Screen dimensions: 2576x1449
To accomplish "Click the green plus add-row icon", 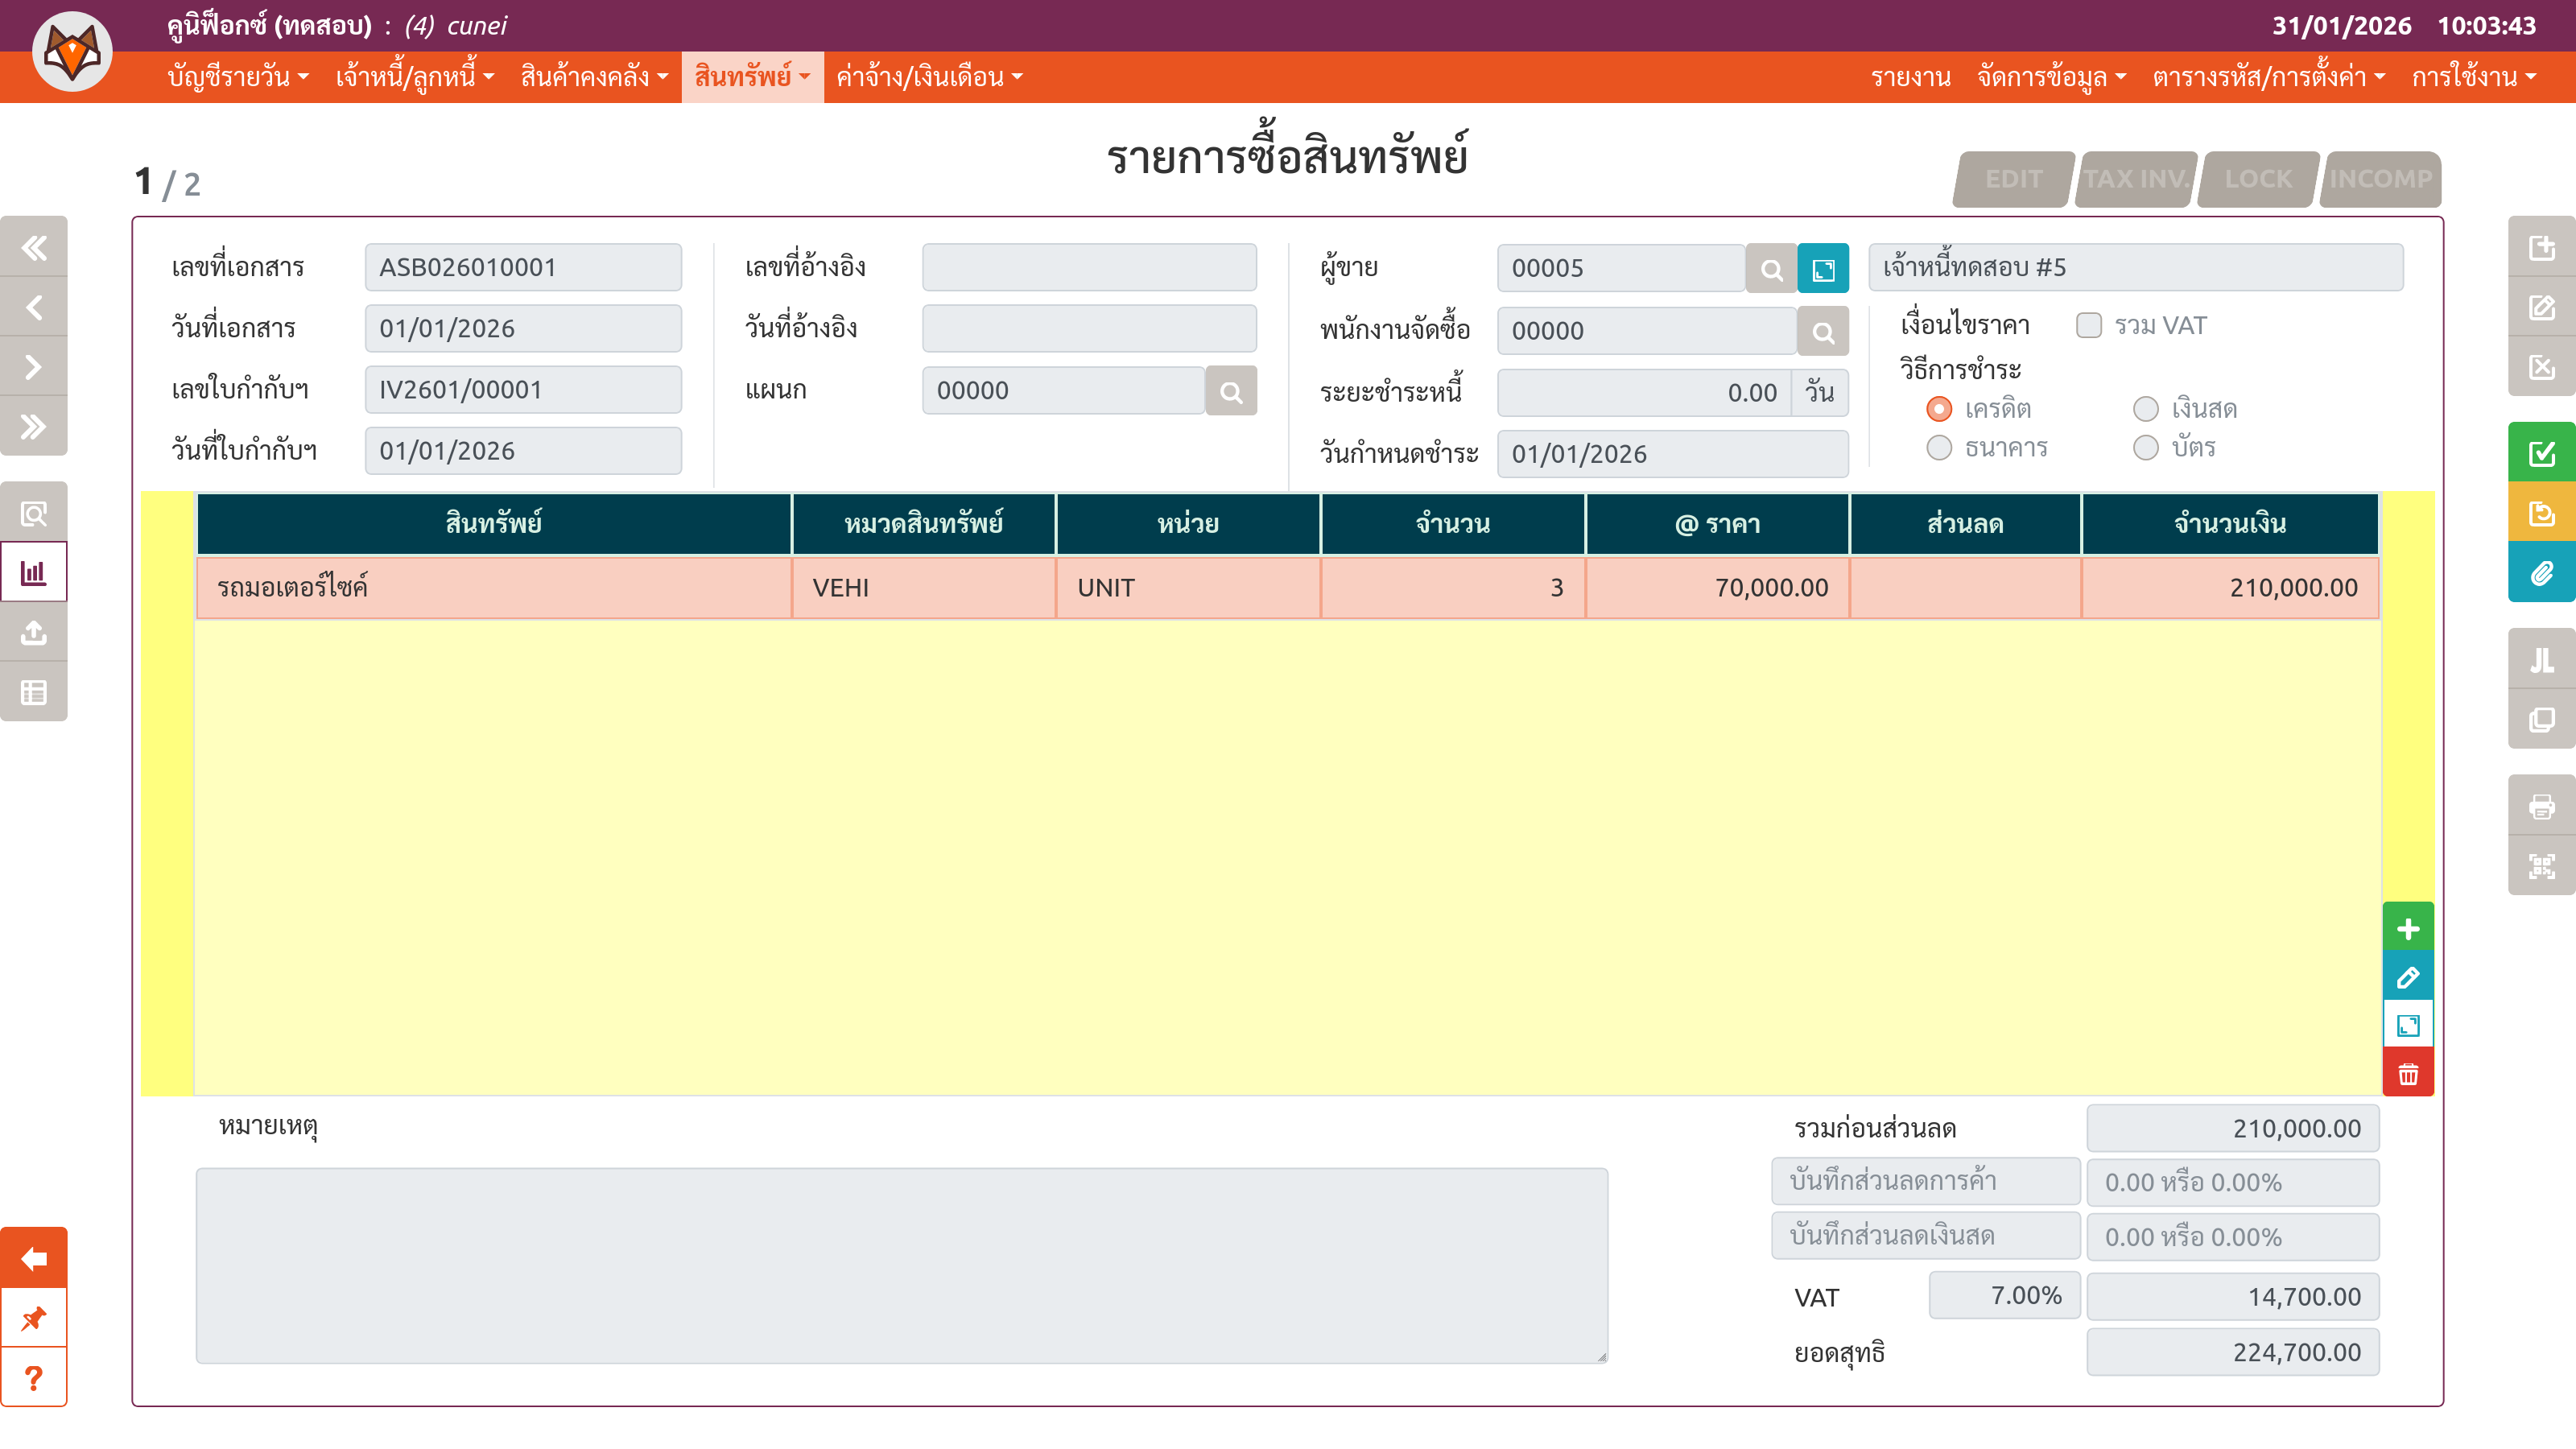I will (x=2407, y=929).
